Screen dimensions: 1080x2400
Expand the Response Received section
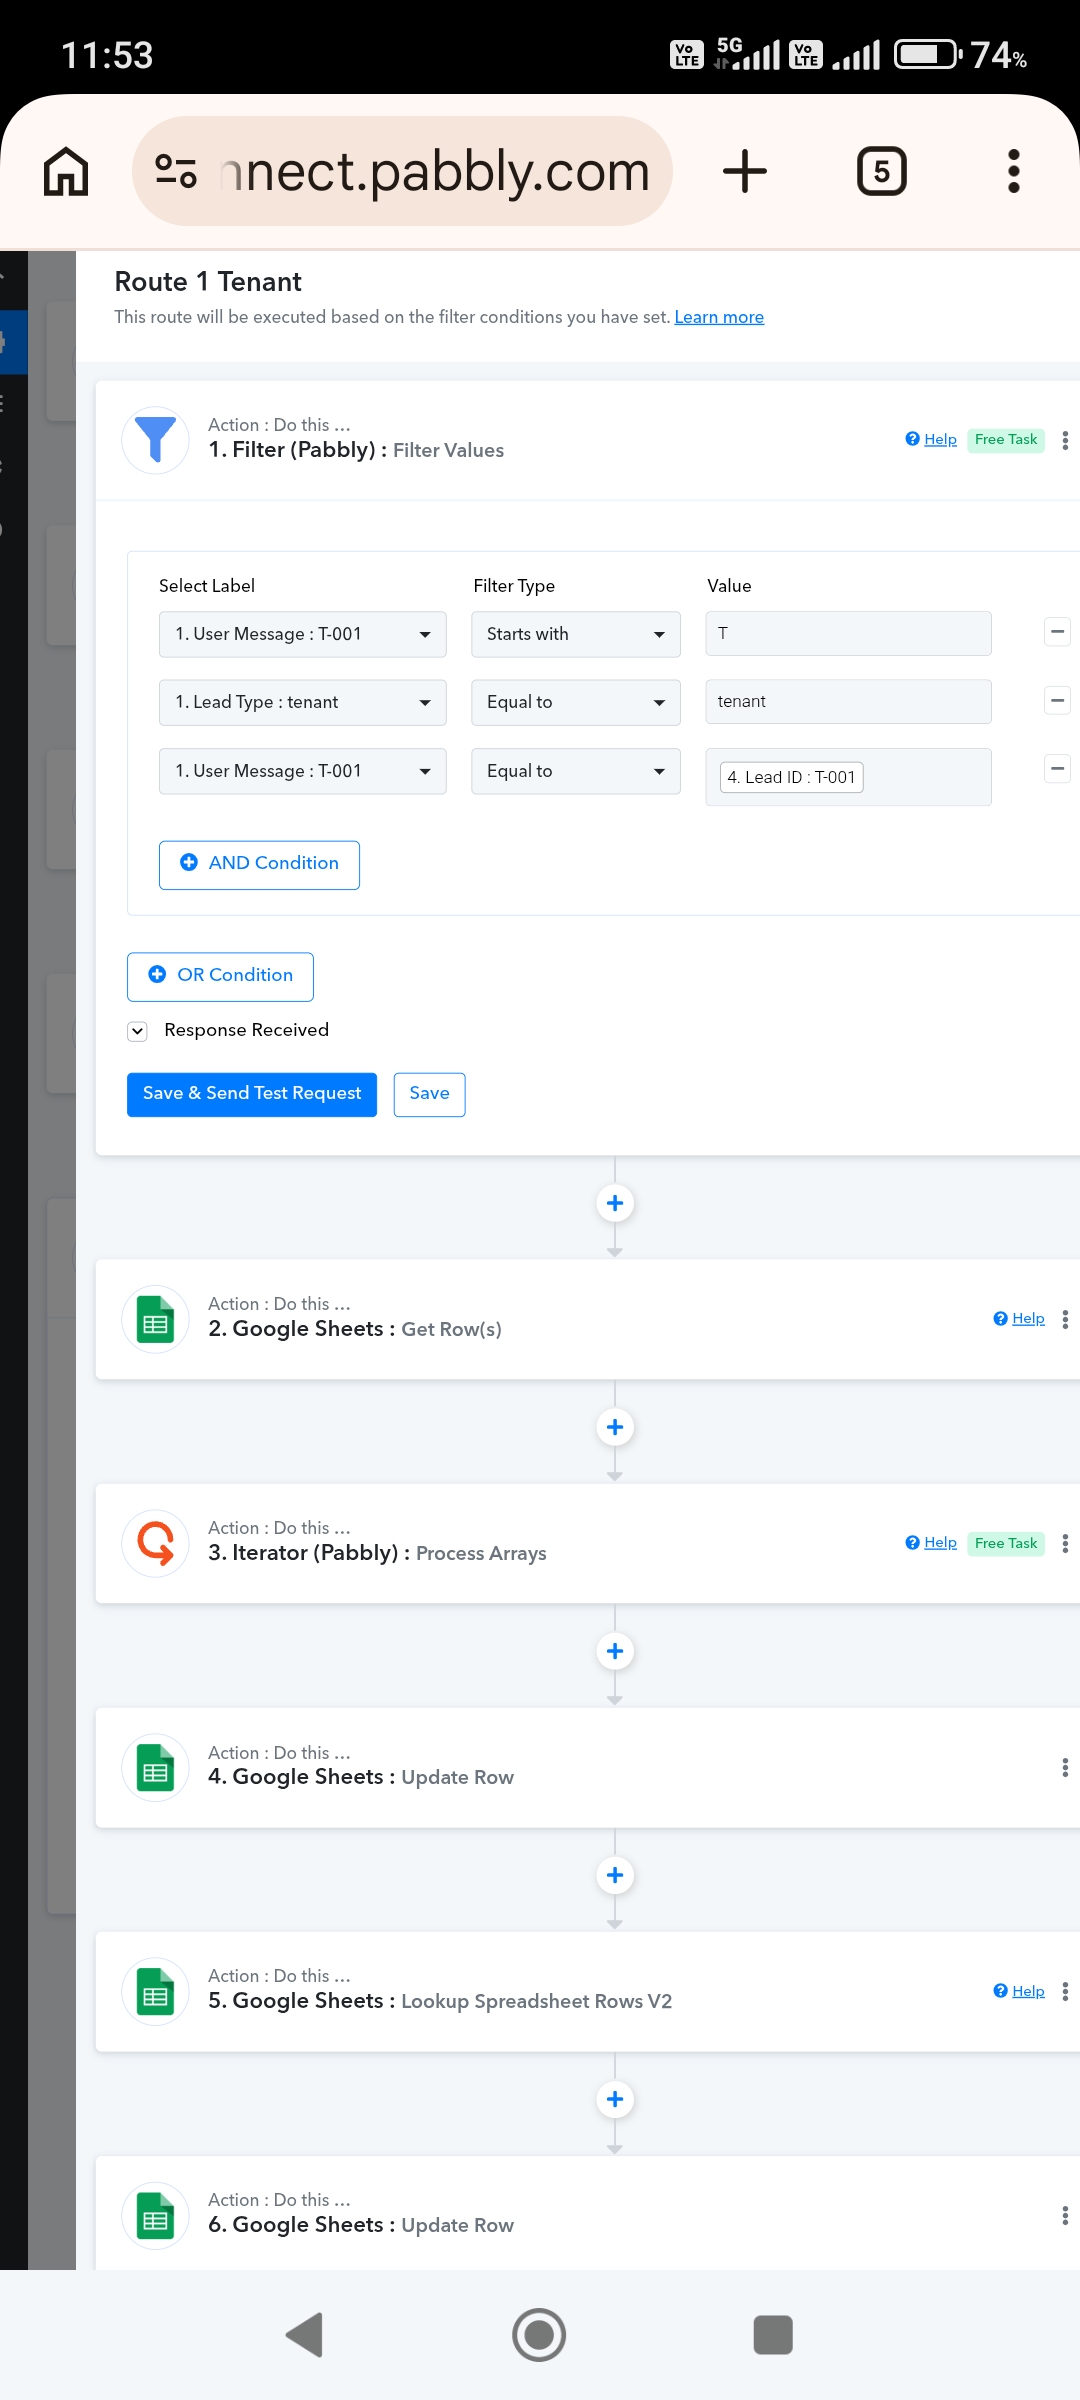tap(137, 1031)
